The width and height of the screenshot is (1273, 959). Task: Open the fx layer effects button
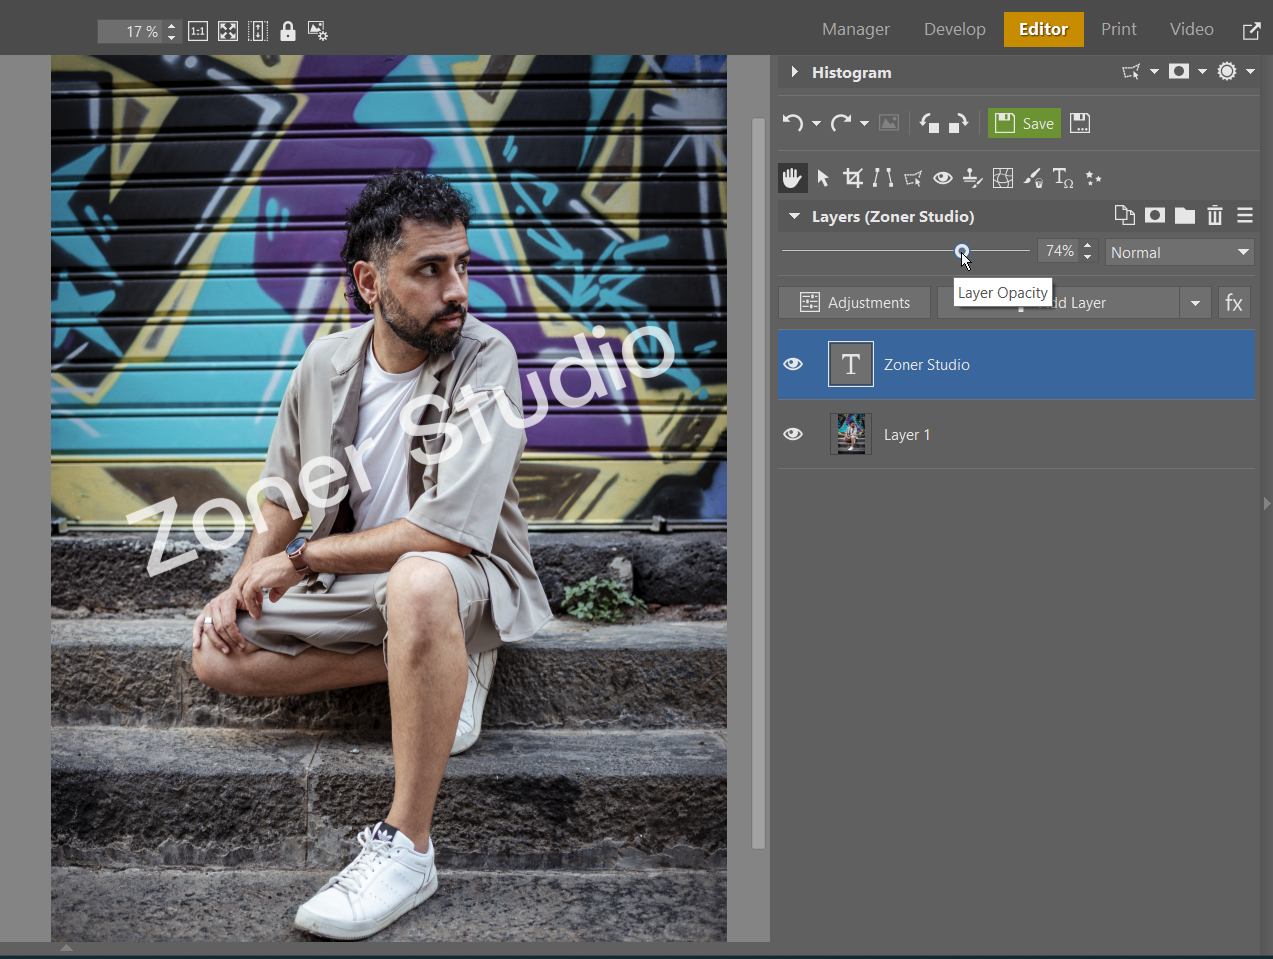(1234, 303)
